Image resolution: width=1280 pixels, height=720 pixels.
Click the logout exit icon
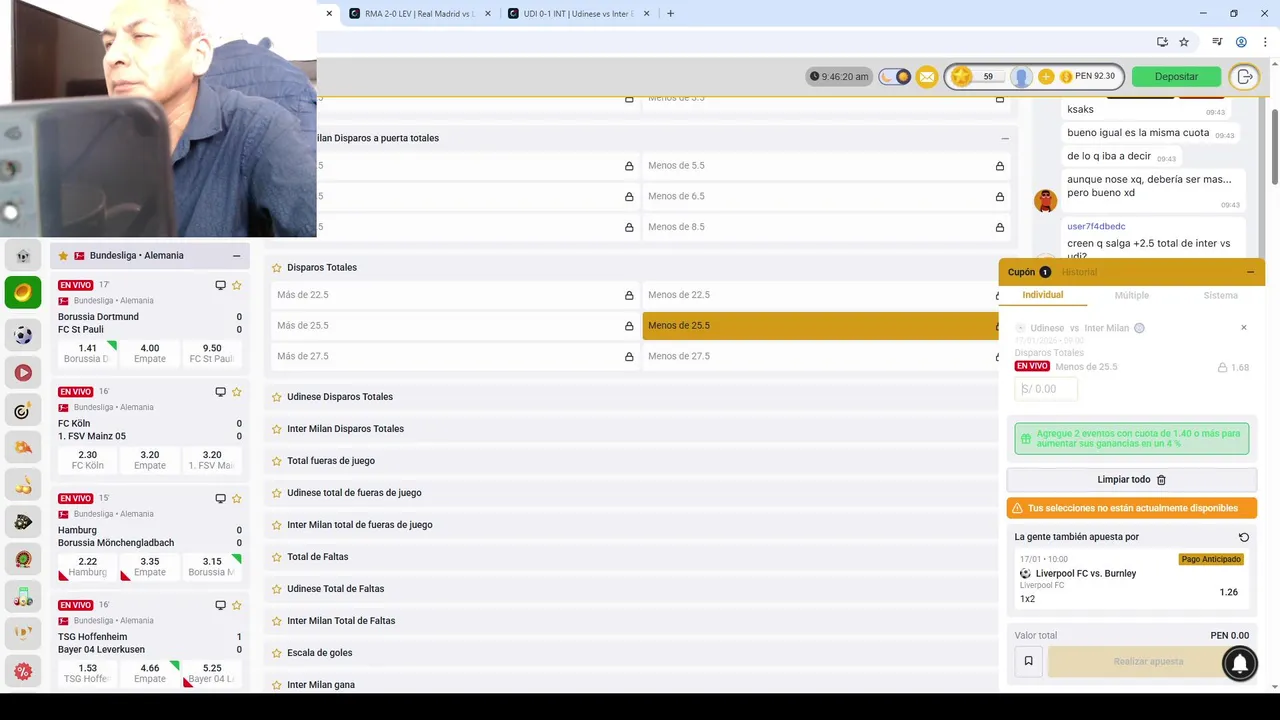[1245, 77]
